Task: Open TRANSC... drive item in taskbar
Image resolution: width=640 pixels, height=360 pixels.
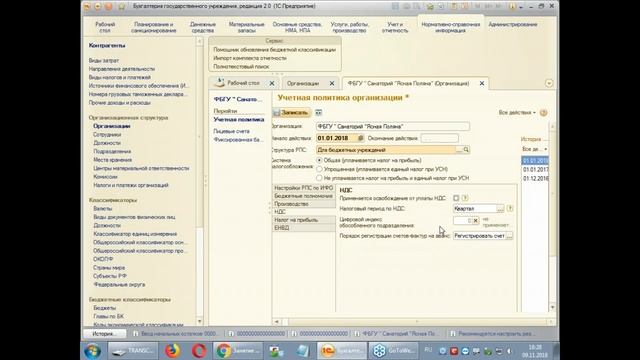Action: point(133,351)
